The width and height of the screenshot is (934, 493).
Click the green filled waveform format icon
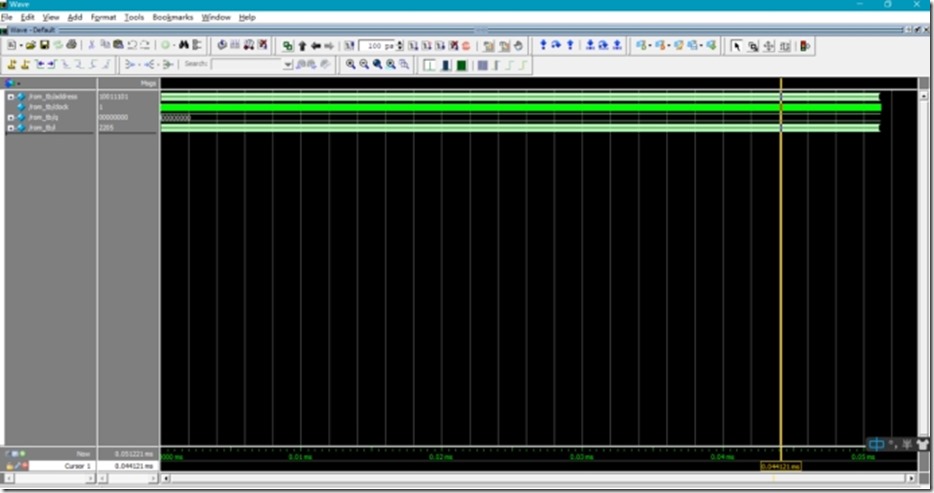[x=461, y=65]
